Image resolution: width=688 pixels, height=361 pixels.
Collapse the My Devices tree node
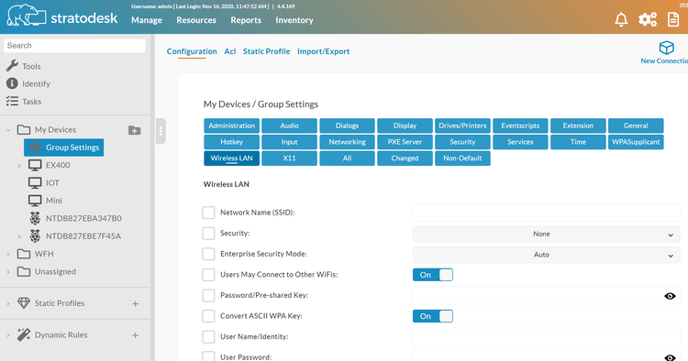(8, 130)
